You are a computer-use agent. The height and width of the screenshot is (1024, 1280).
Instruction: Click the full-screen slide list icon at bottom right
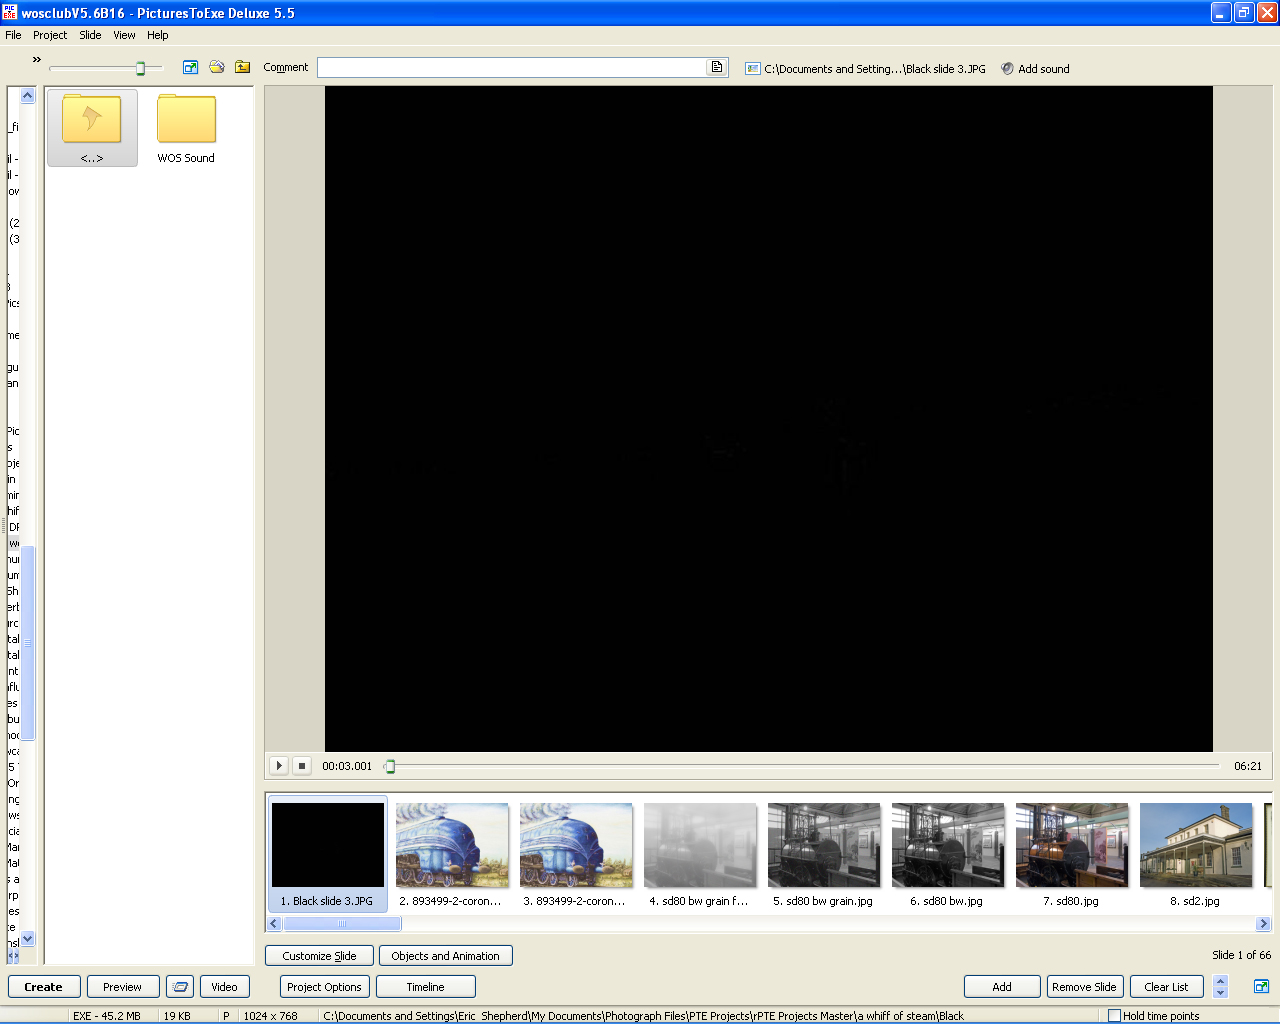click(x=1261, y=987)
